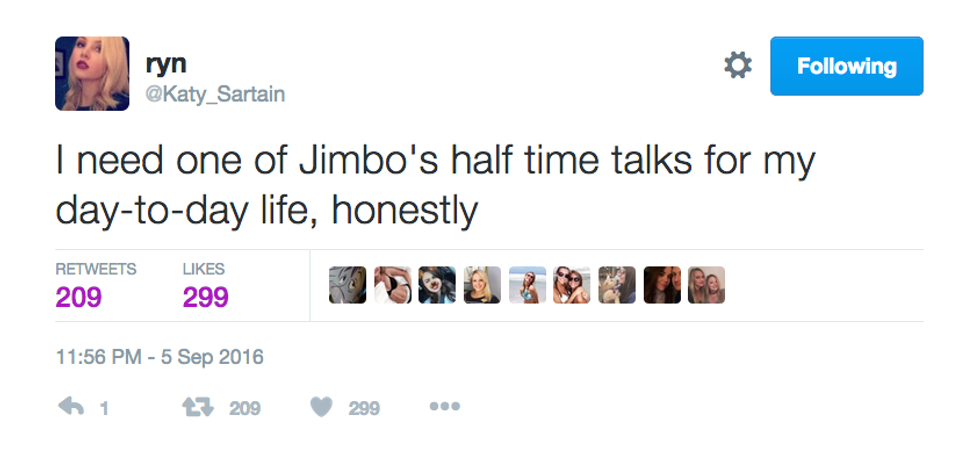Like the tweet with the heart icon

click(320, 408)
